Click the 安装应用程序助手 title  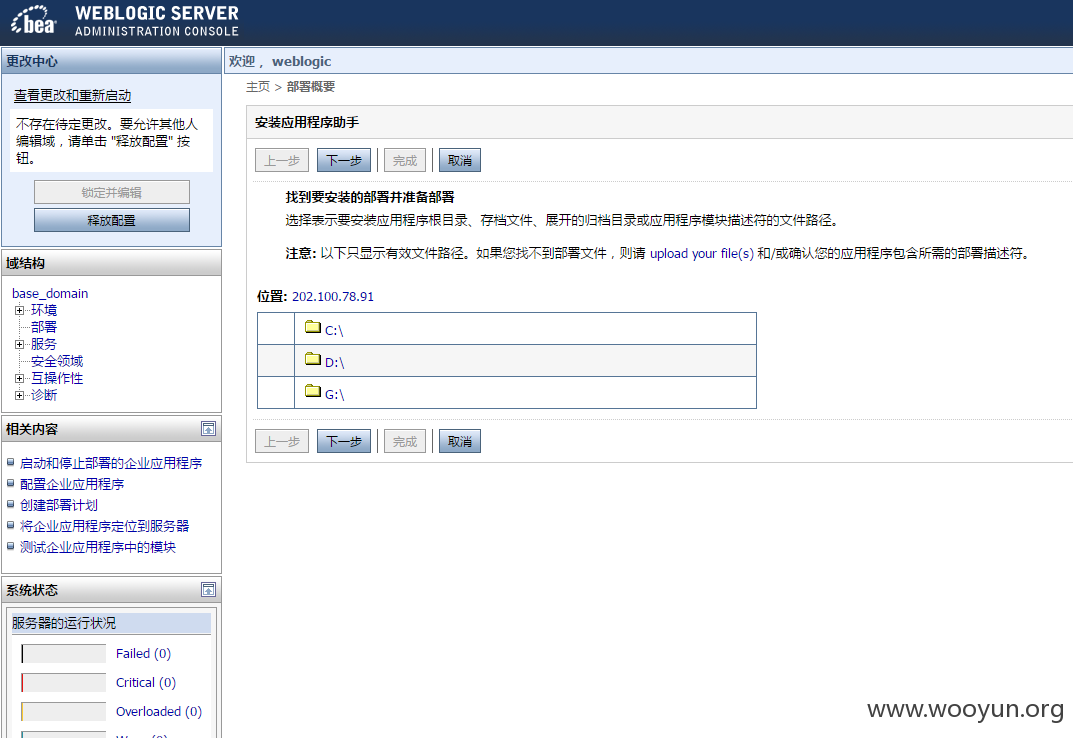click(307, 123)
